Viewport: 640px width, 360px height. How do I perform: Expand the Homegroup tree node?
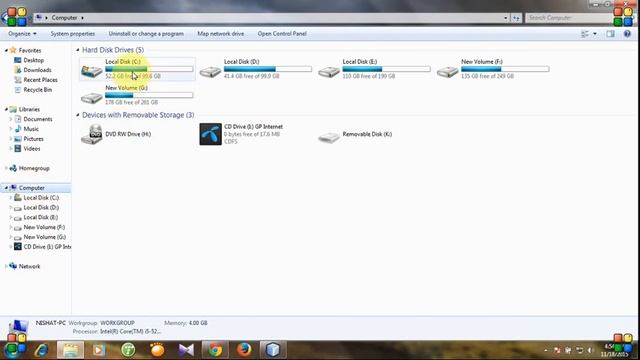pos(6,168)
